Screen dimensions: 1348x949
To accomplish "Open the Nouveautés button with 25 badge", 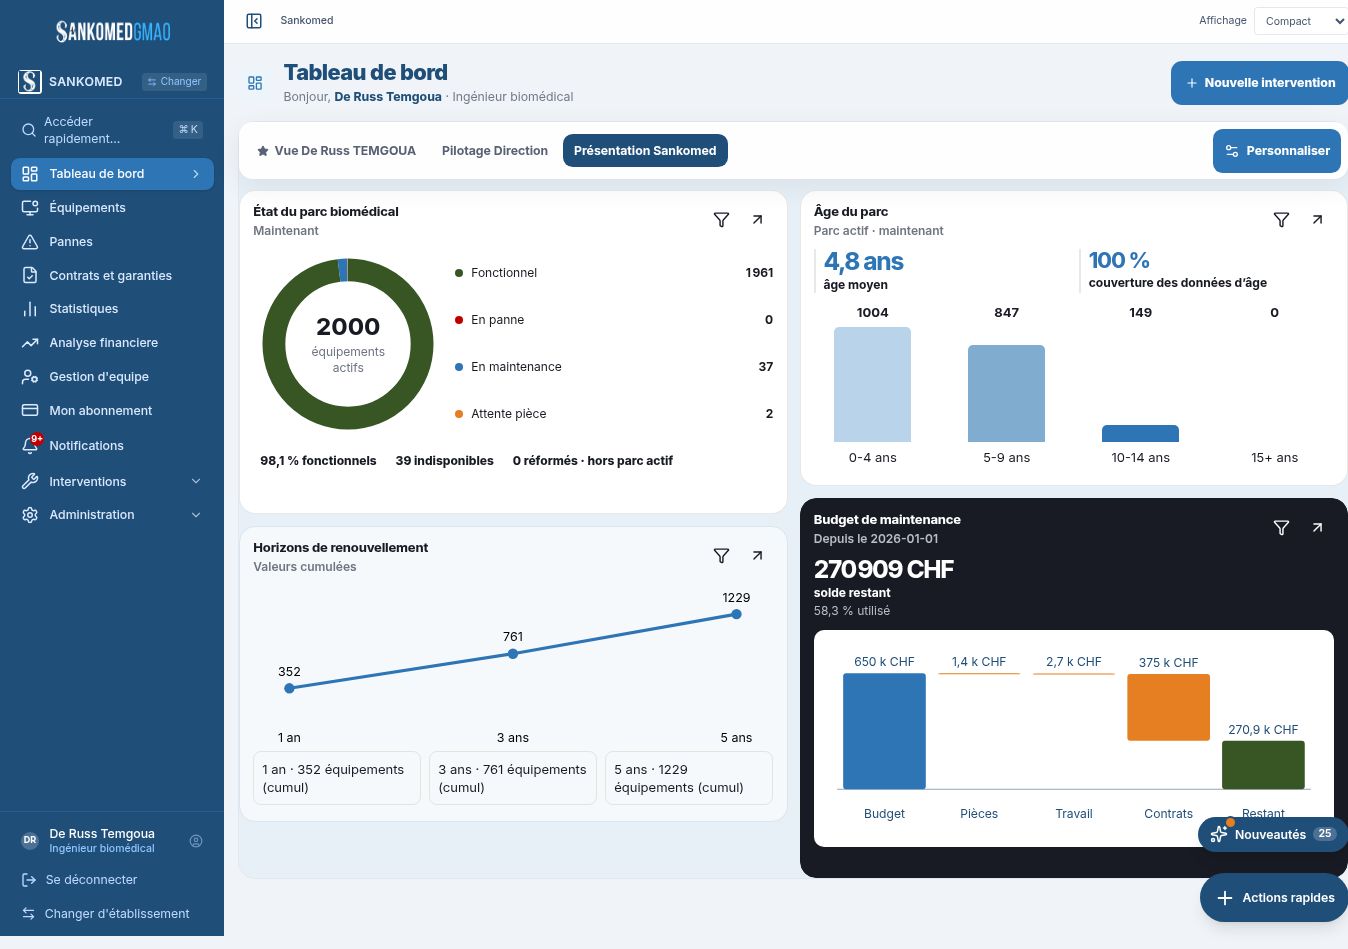I will tap(1272, 834).
